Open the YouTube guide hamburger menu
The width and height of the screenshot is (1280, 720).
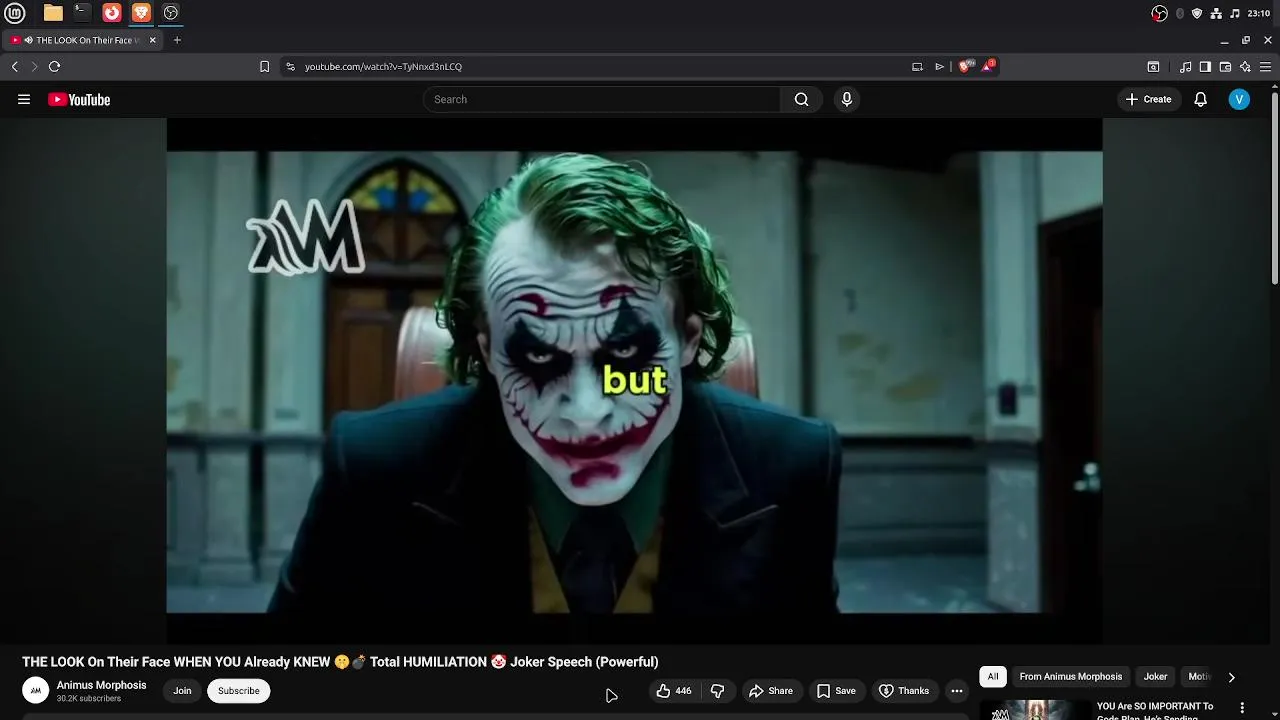(x=24, y=99)
